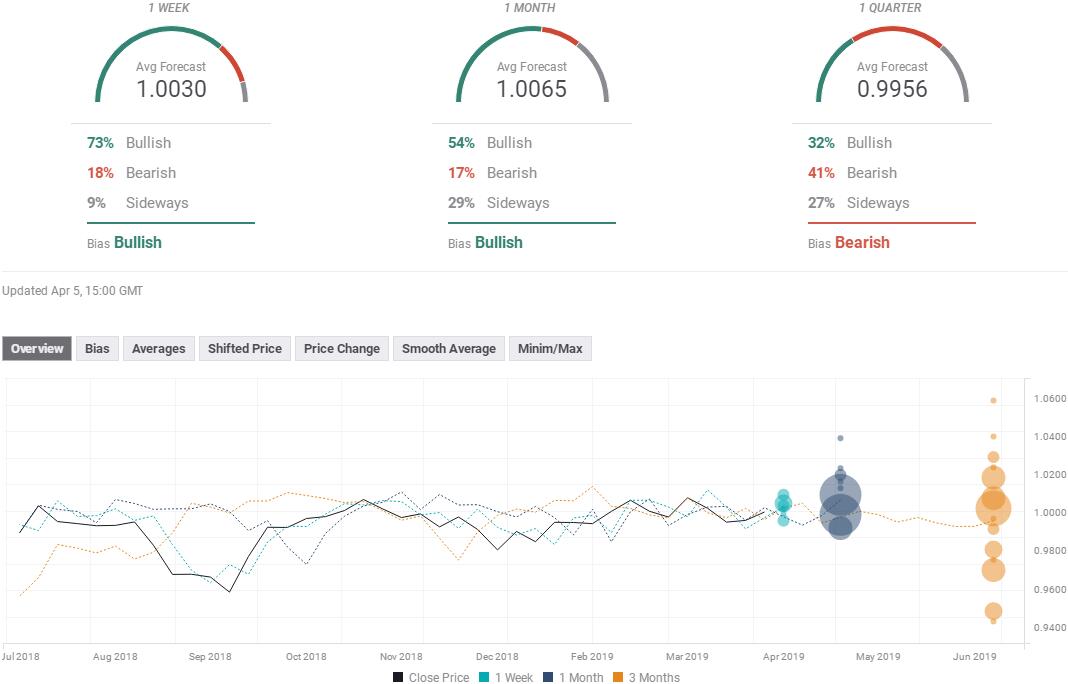
Task: Toggle the Close Price legend series
Action: coord(431,677)
